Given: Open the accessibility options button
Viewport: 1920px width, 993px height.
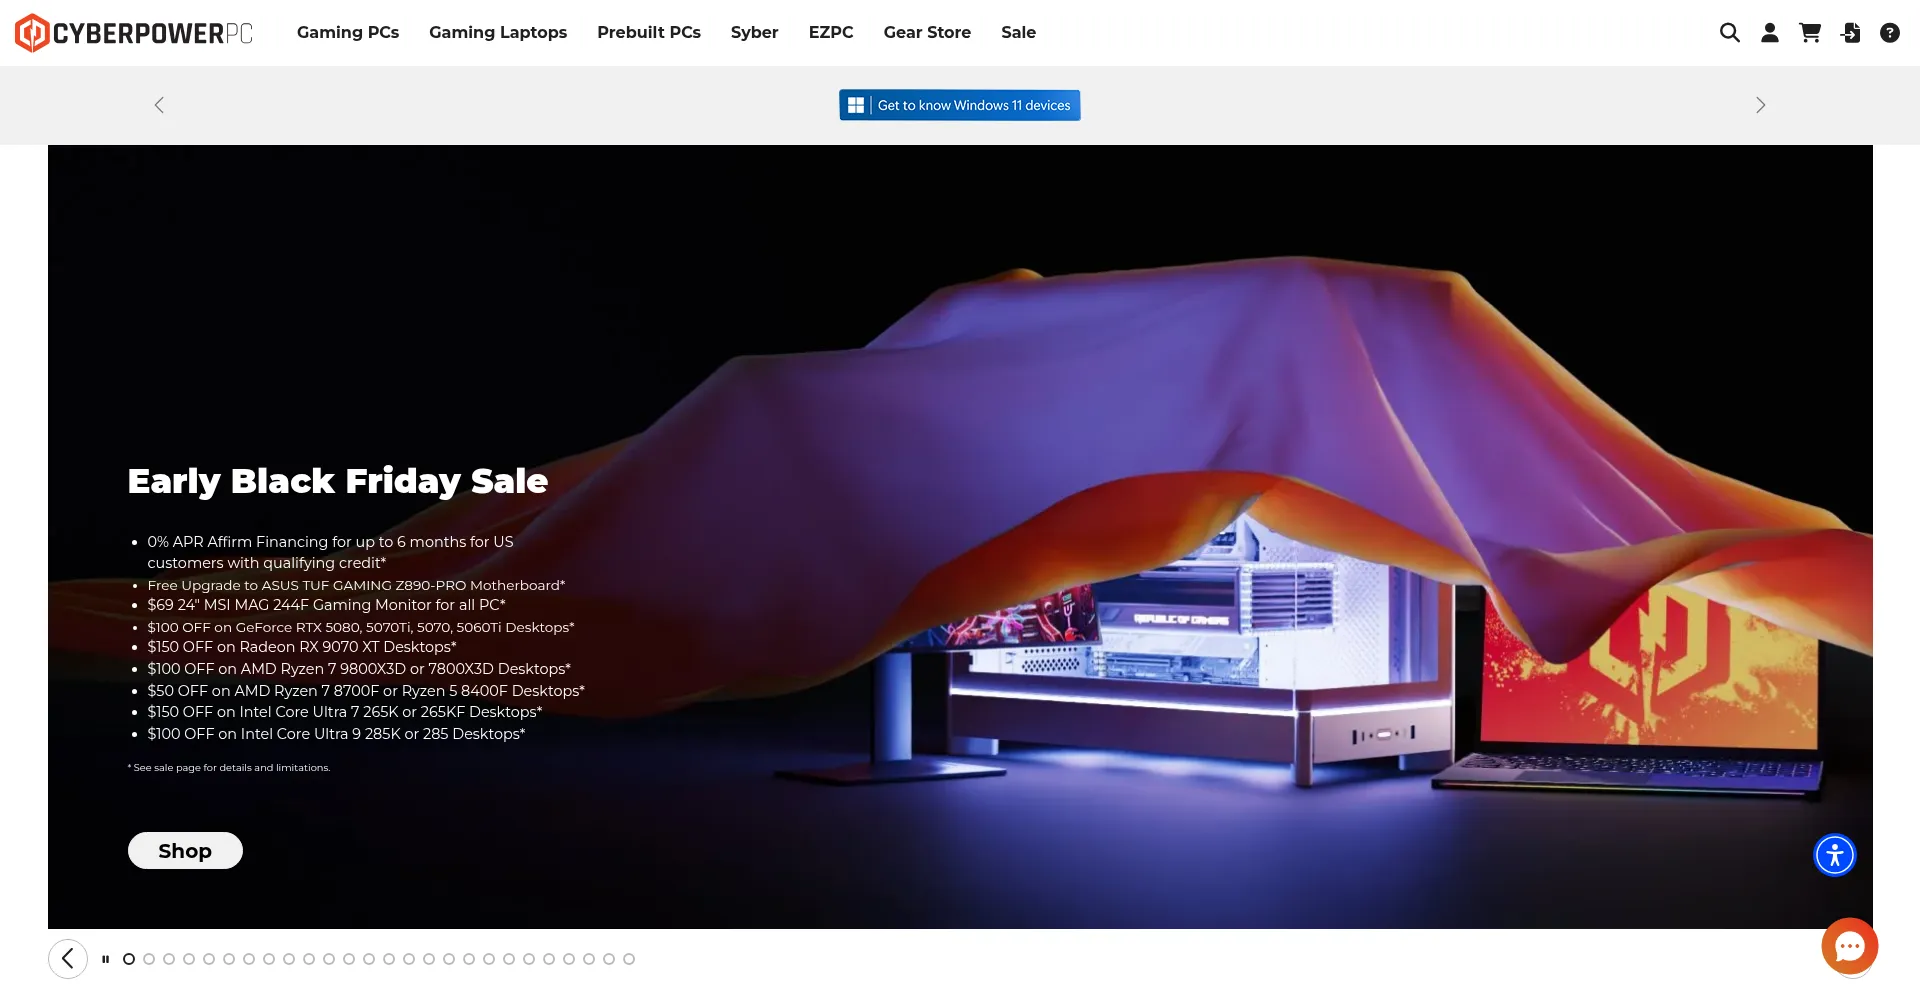Looking at the screenshot, I should click(1834, 855).
